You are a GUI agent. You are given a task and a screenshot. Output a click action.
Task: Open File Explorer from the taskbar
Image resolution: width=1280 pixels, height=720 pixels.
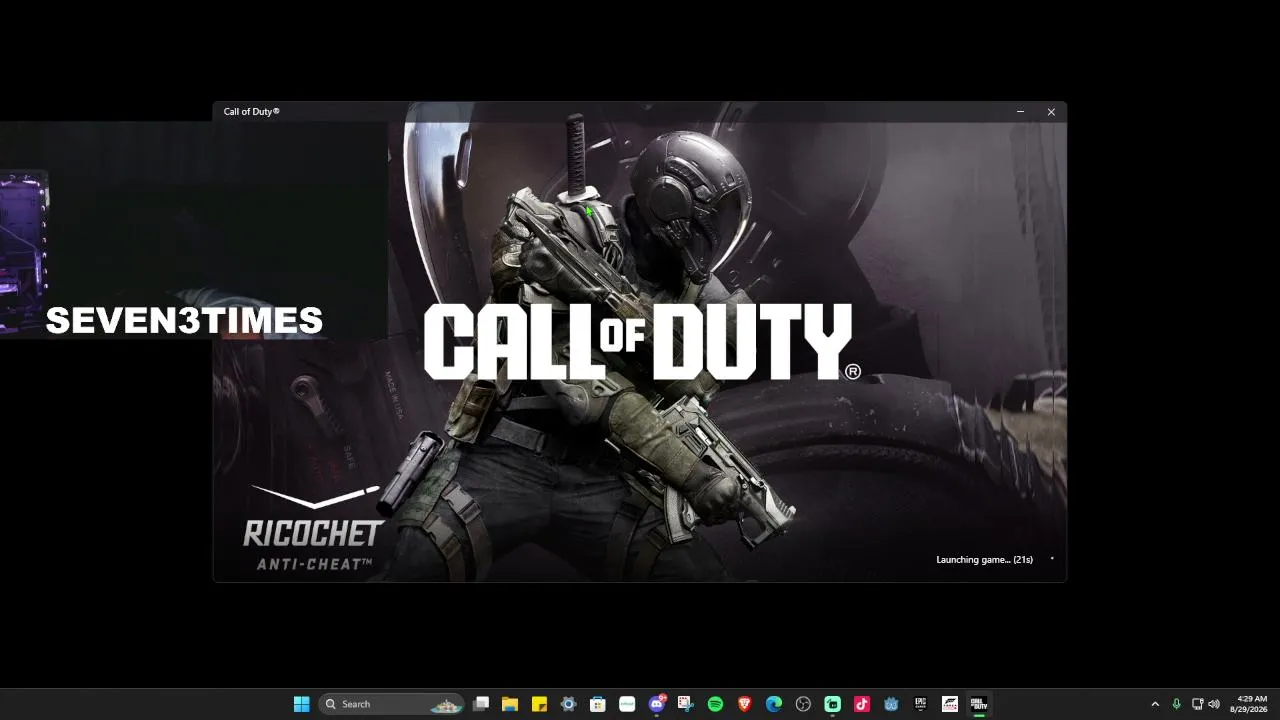(x=510, y=704)
